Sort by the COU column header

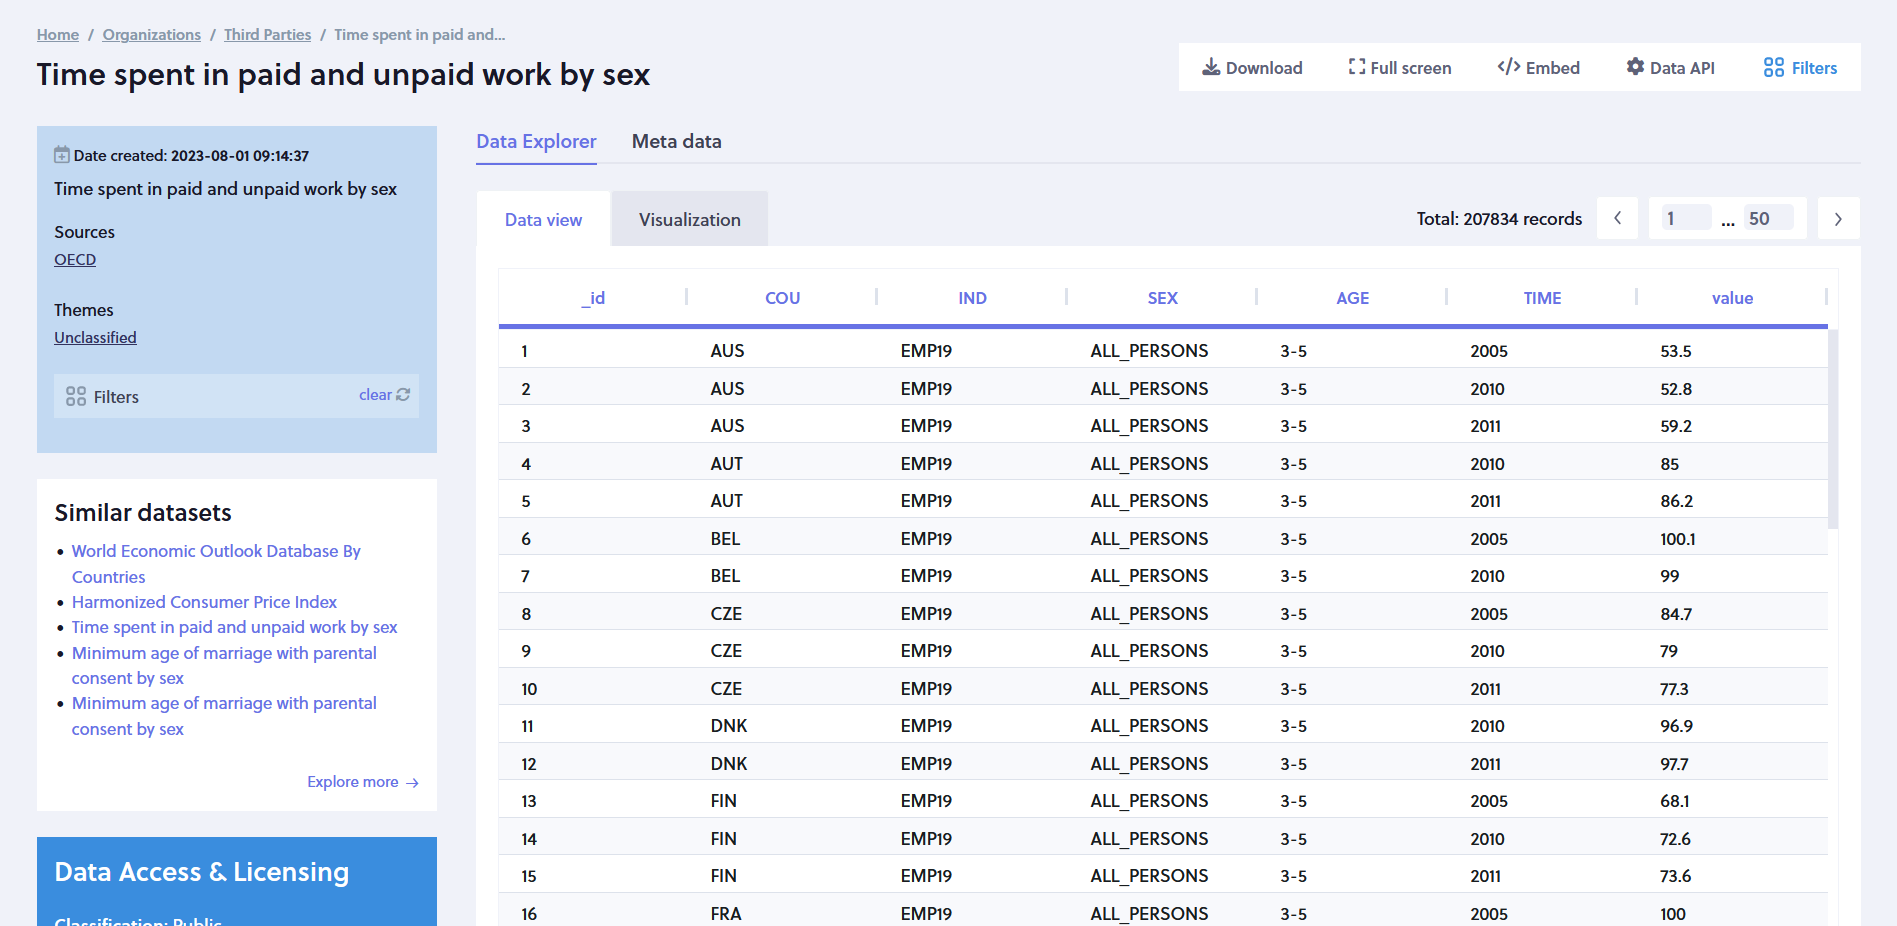coord(782,298)
